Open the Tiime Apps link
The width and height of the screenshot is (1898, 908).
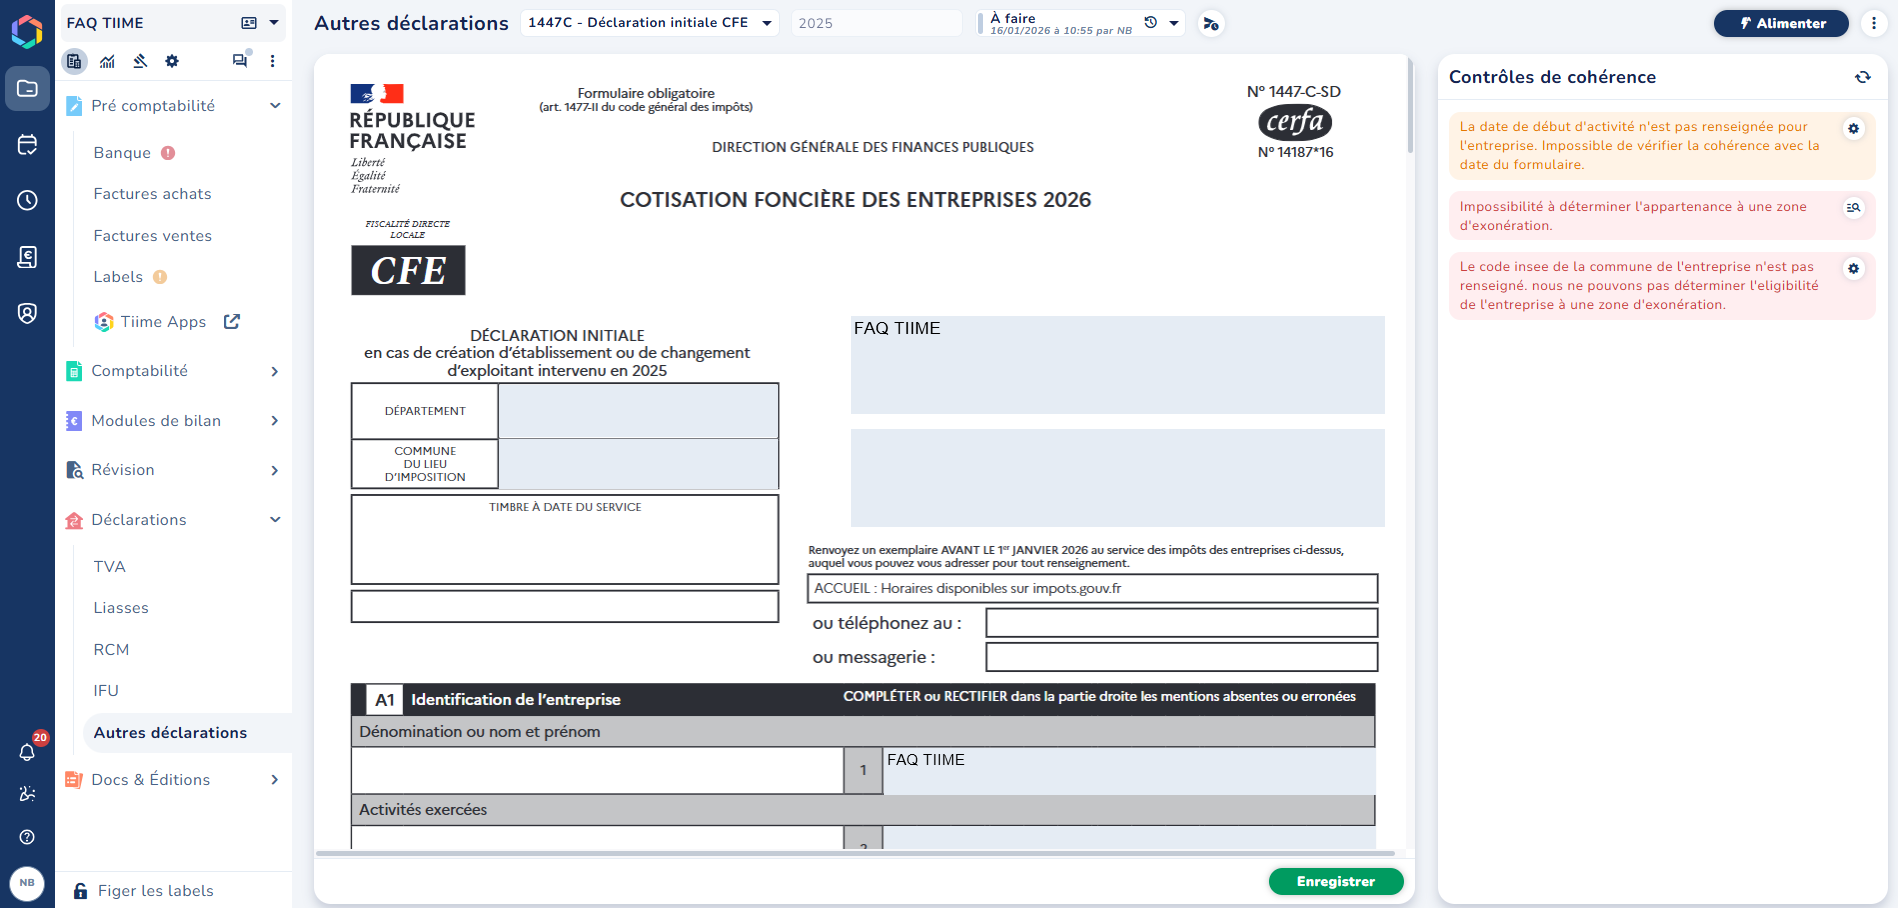tap(163, 322)
